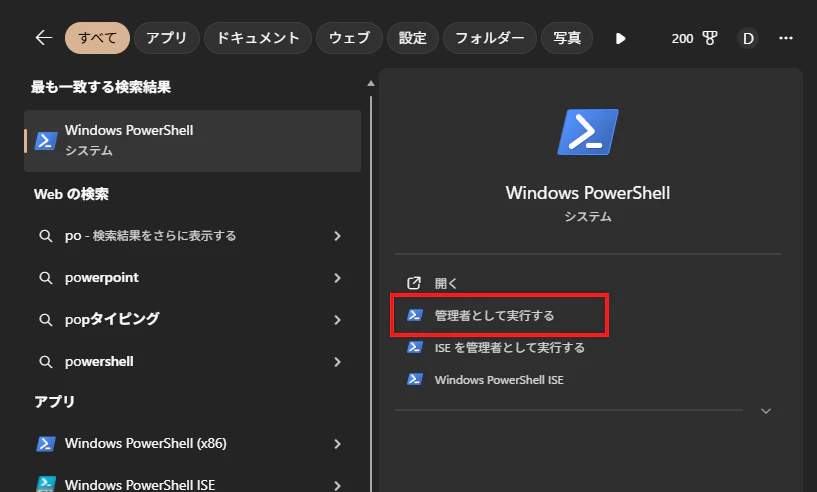The image size is (817, 492).
Task: Switch to the 設定 filter tab
Action: click(413, 38)
